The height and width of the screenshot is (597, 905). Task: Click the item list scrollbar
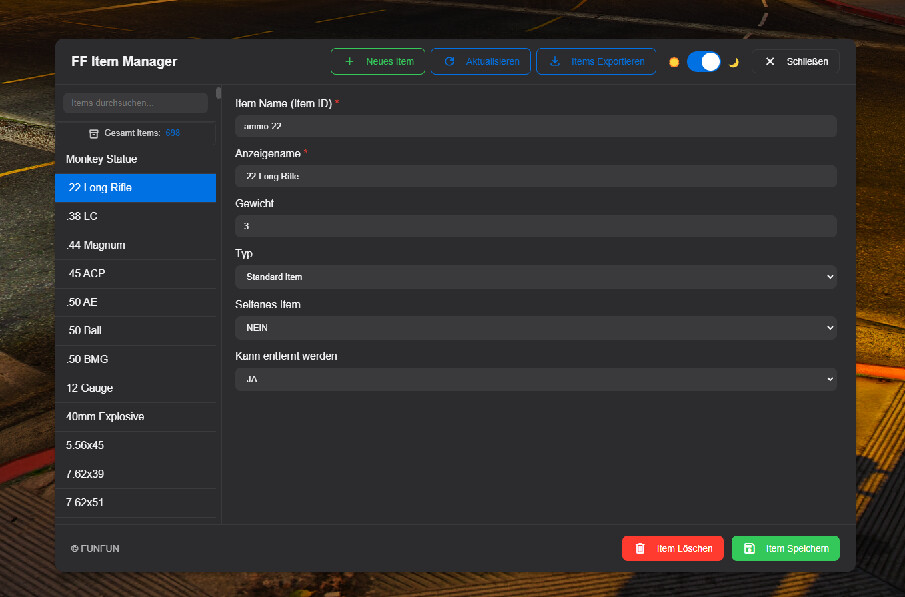click(219, 94)
